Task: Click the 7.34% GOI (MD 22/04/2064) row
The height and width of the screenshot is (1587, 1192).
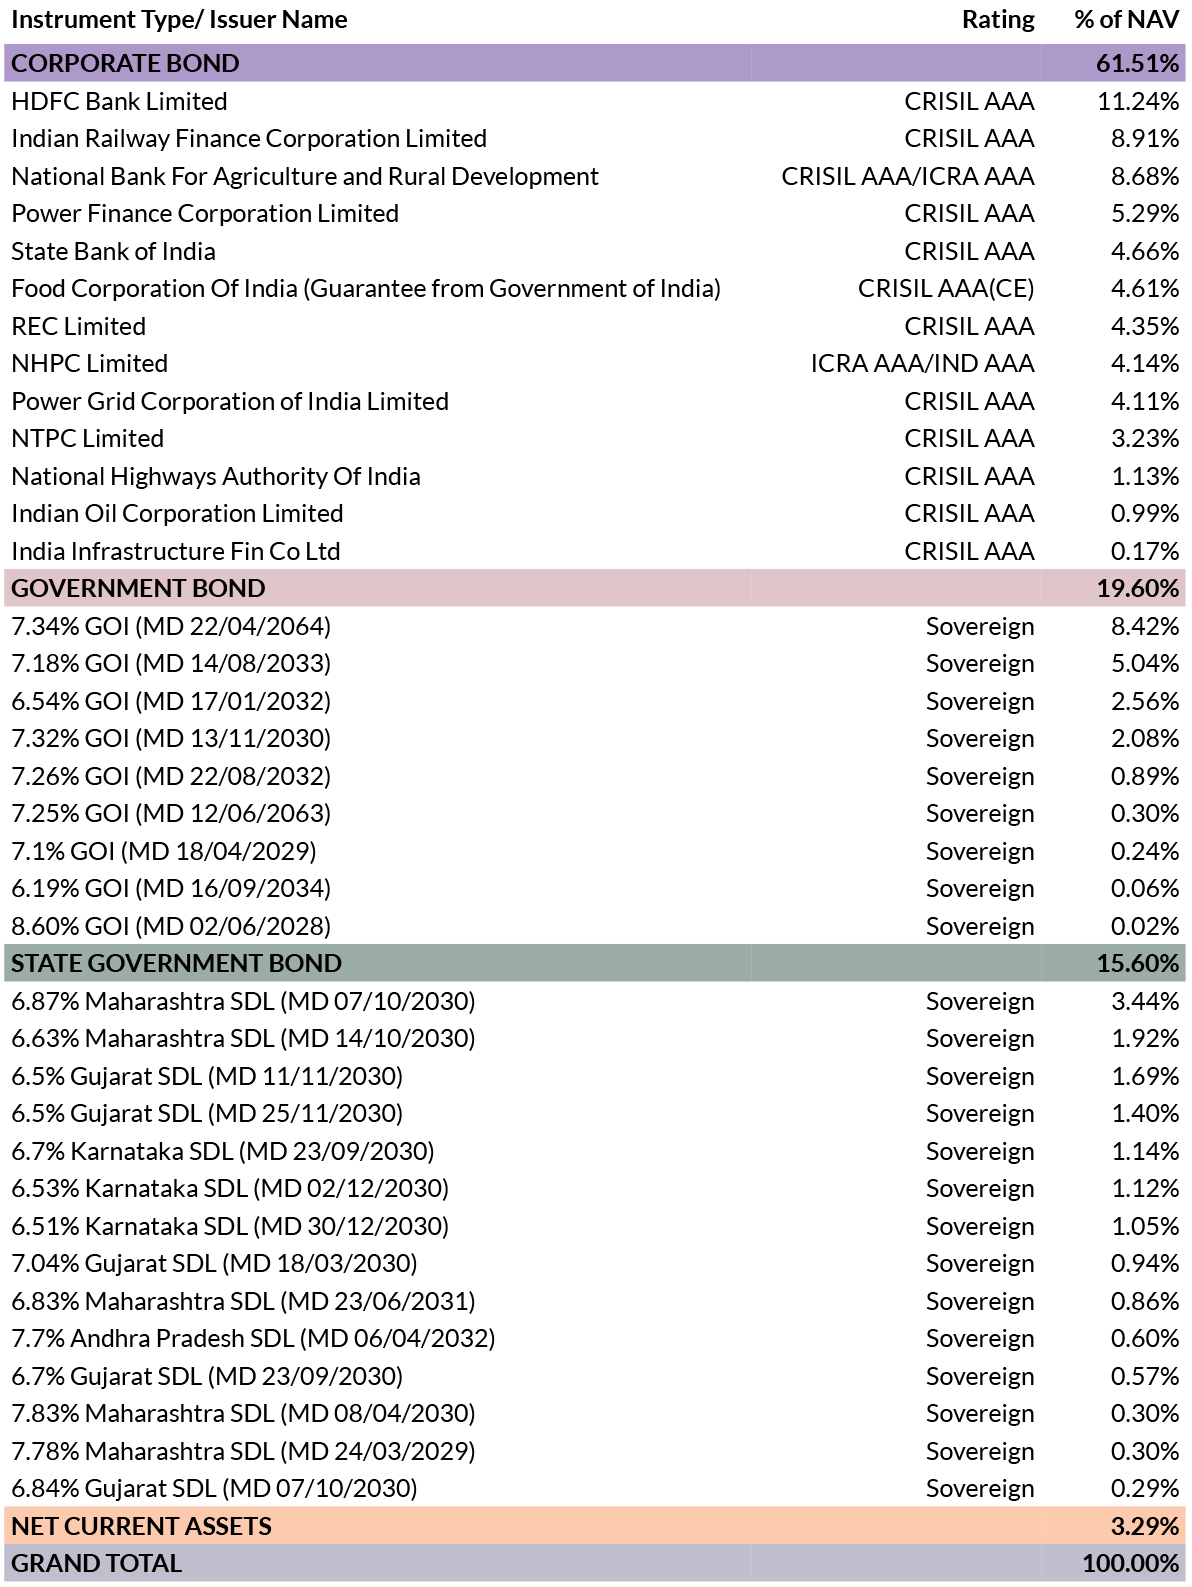Action: click(595, 626)
